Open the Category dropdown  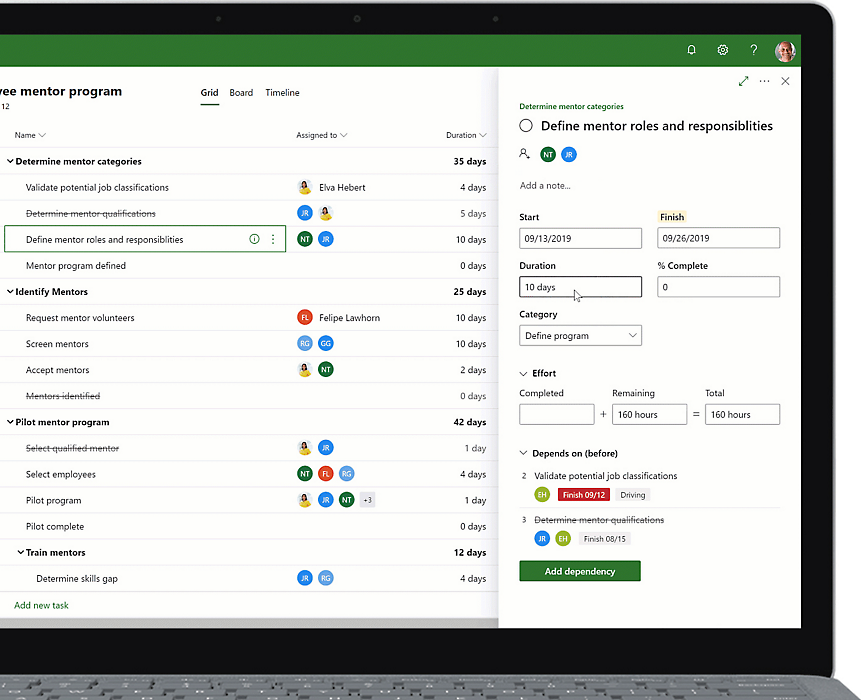[580, 336]
